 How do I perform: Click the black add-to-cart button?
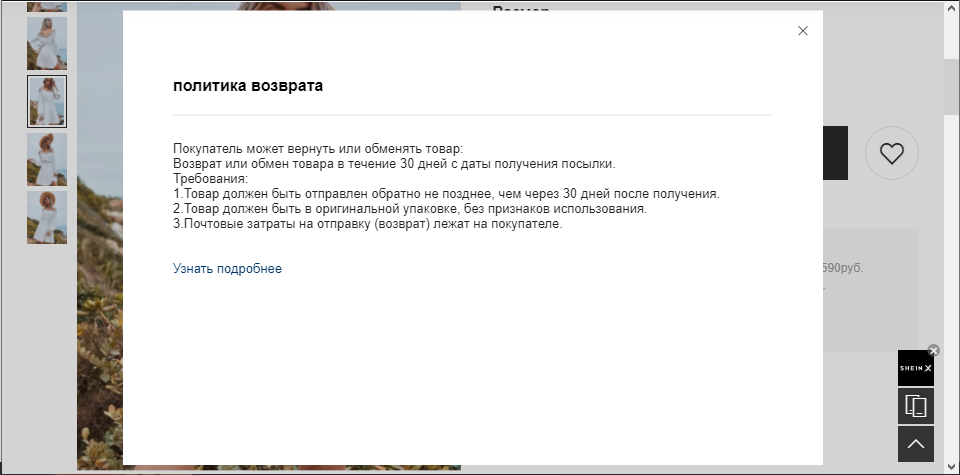click(835, 153)
